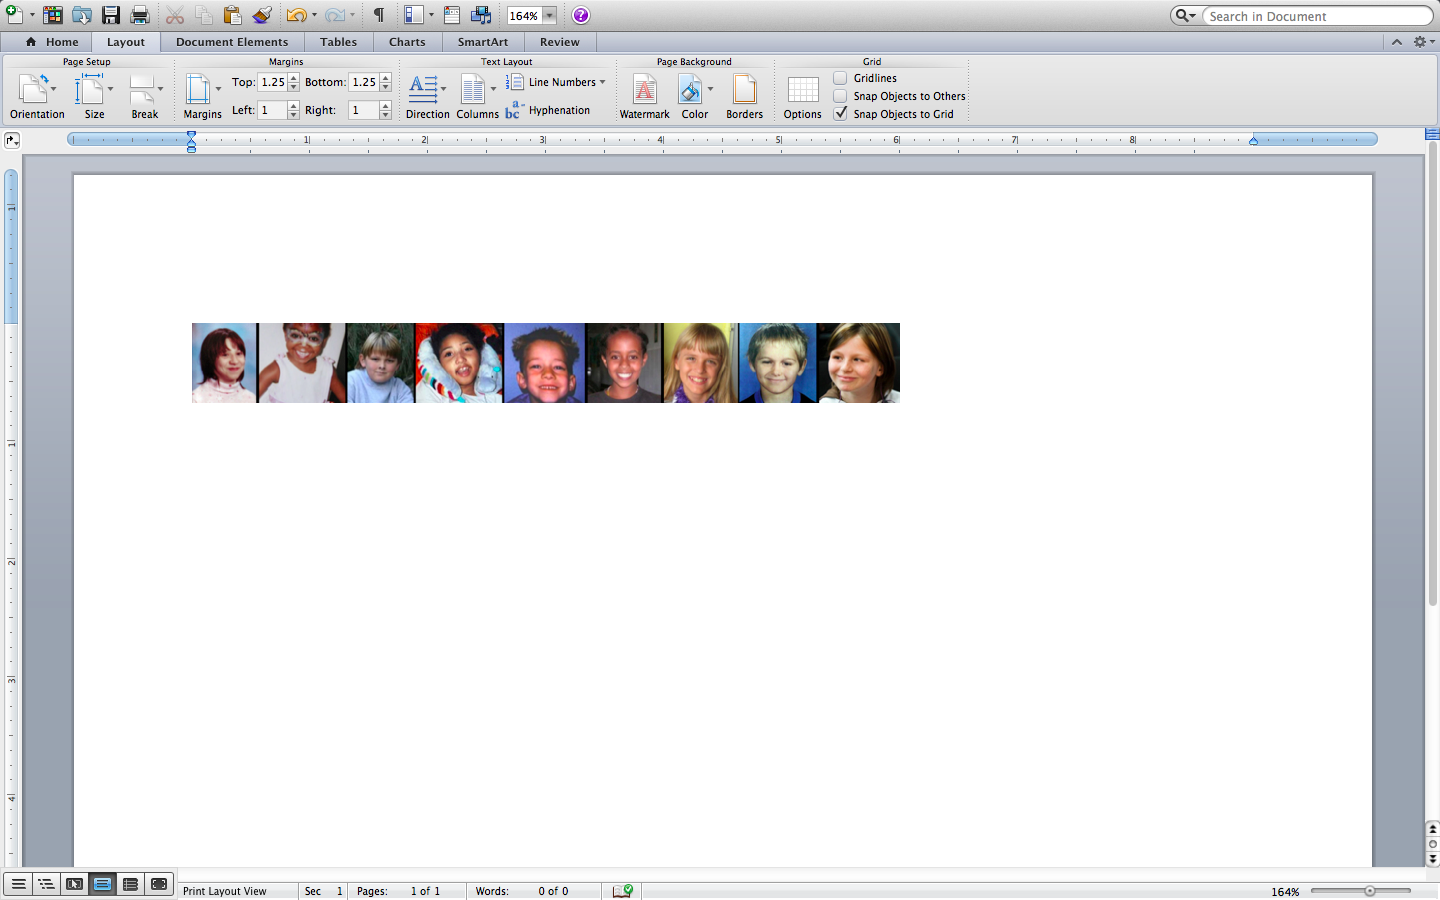Click the Paste clipboard icon
The image size is (1440, 900).
pyautogui.click(x=233, y=15)
